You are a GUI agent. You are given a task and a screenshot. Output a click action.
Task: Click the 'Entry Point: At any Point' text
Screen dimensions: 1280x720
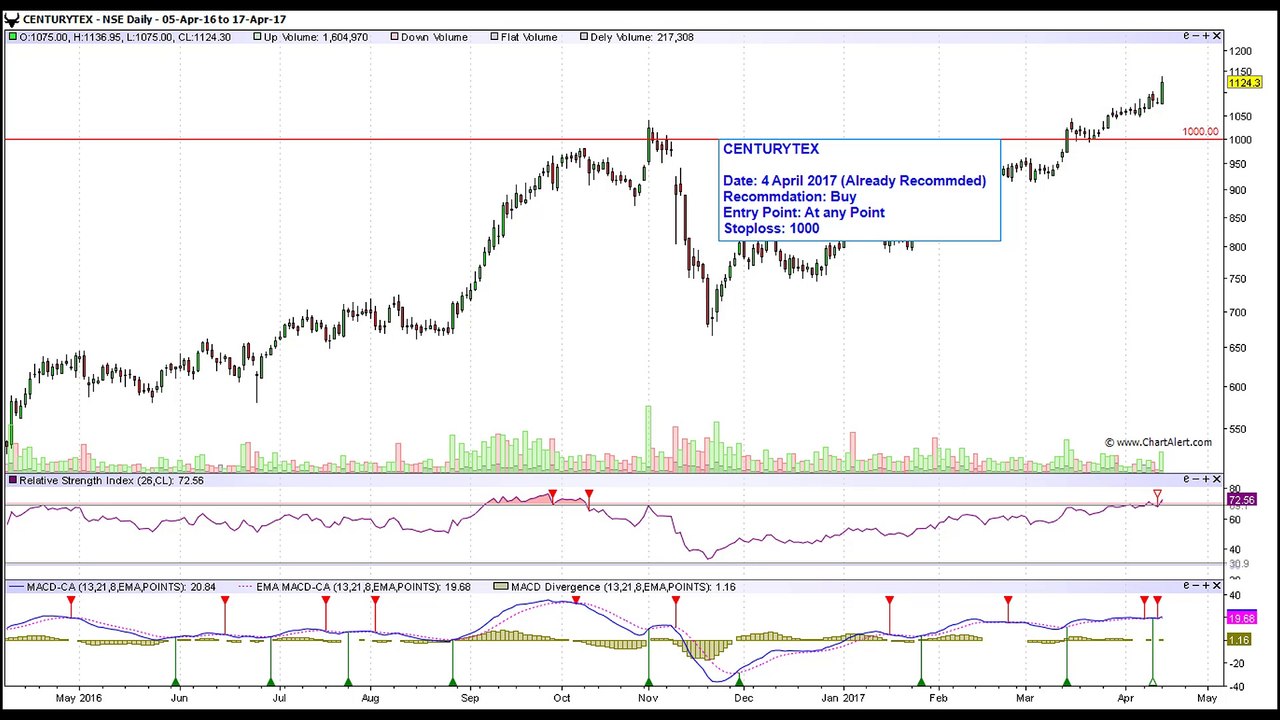point(804,212)
